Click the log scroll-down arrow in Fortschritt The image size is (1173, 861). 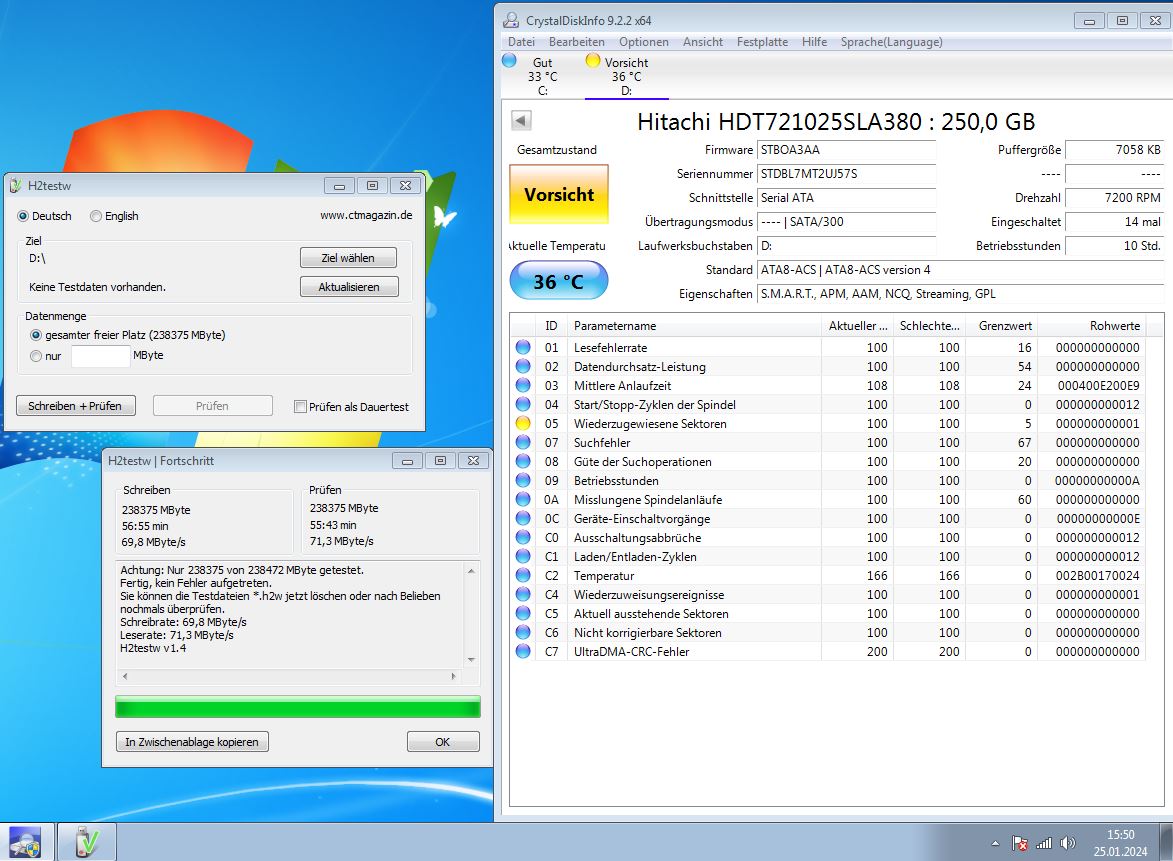point(471,660)
